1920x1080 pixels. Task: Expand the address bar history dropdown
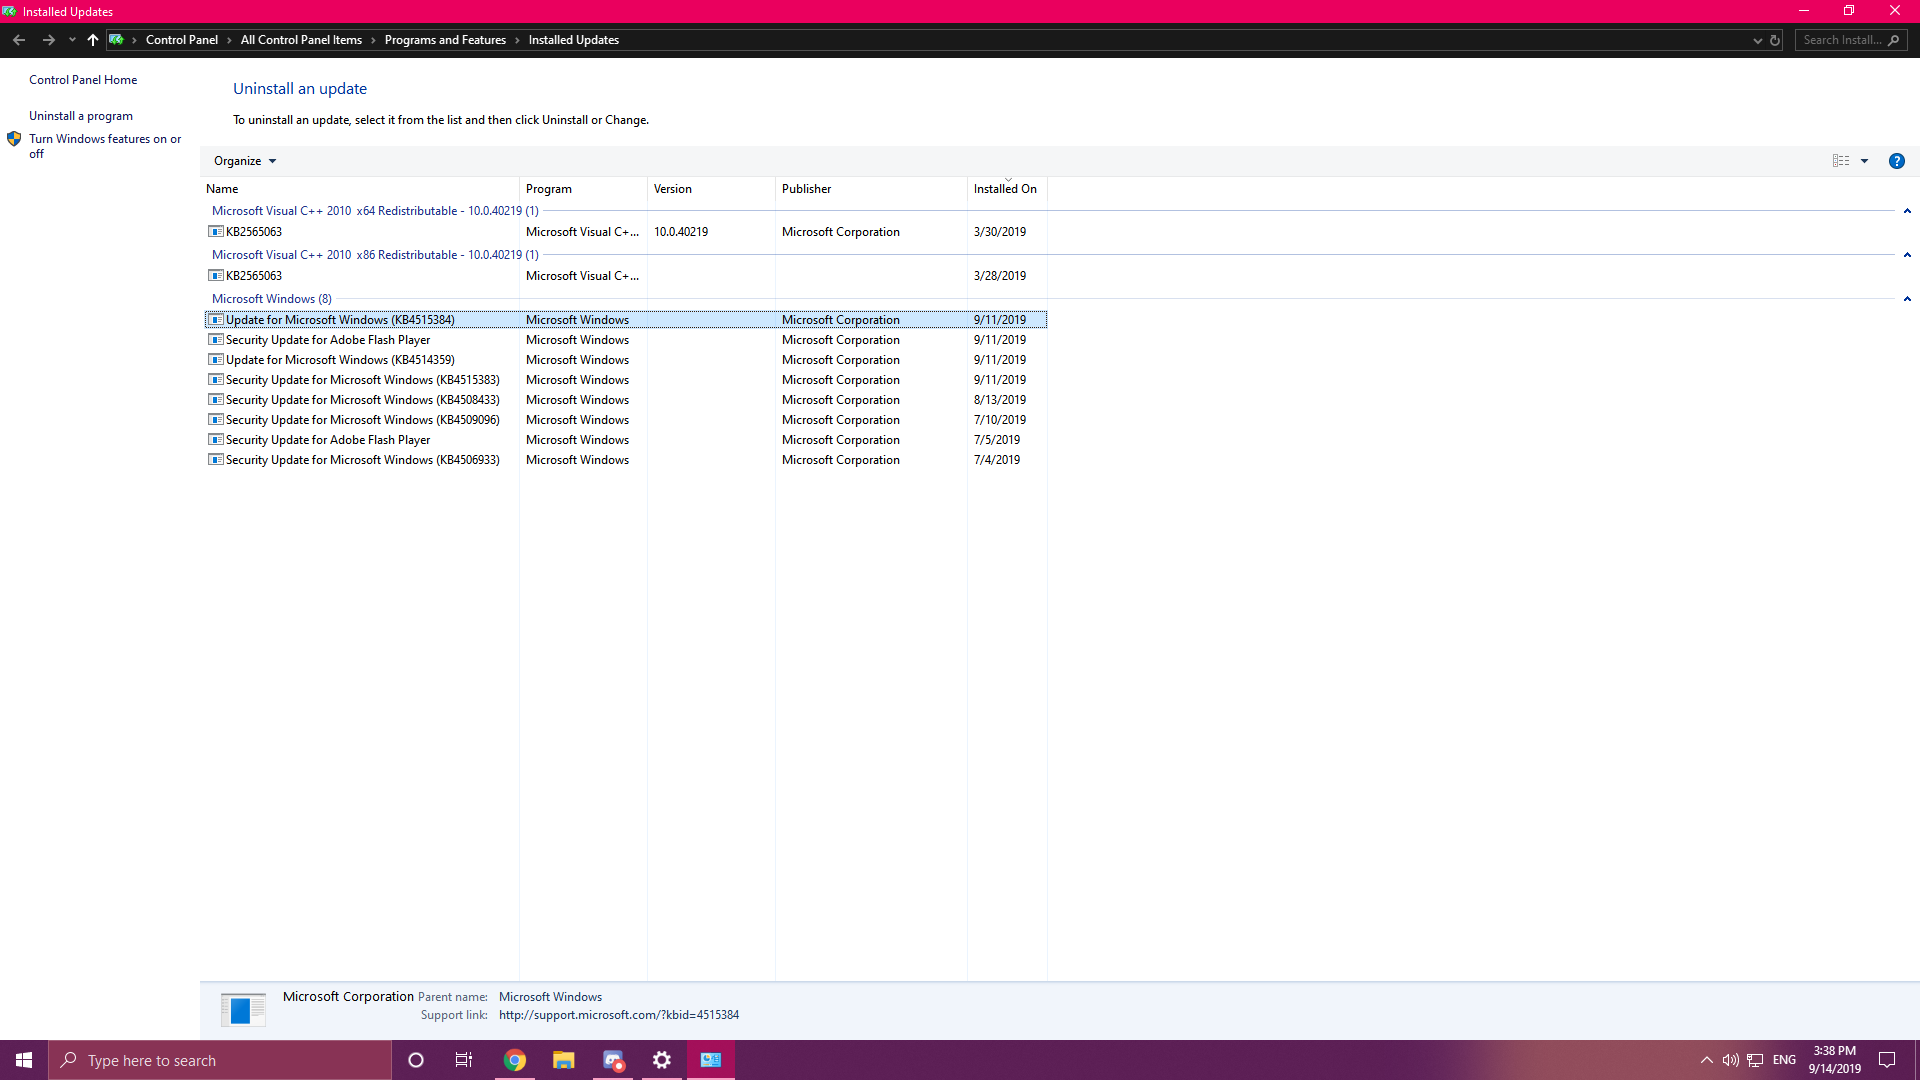[x=1757, y=40]
